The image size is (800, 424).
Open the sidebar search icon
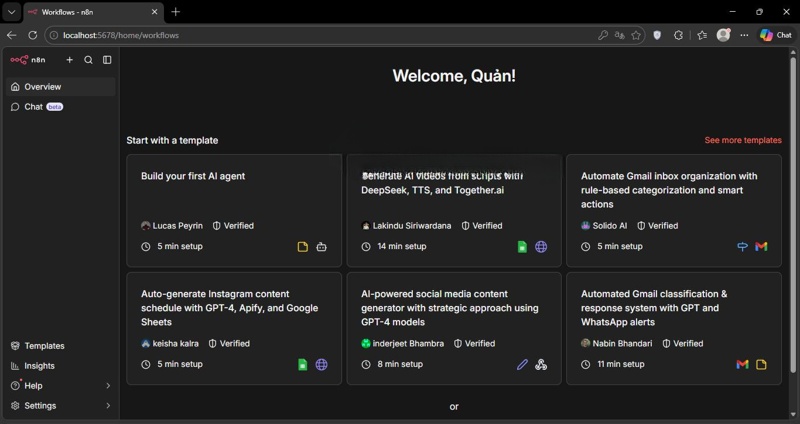[x=88, y=60]
